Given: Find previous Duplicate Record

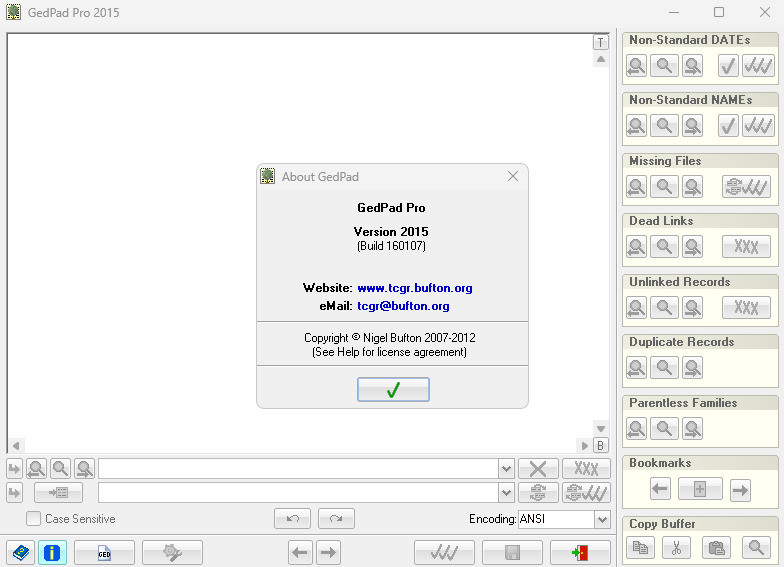Looking at the screenshot, I should tap(636, 368).
